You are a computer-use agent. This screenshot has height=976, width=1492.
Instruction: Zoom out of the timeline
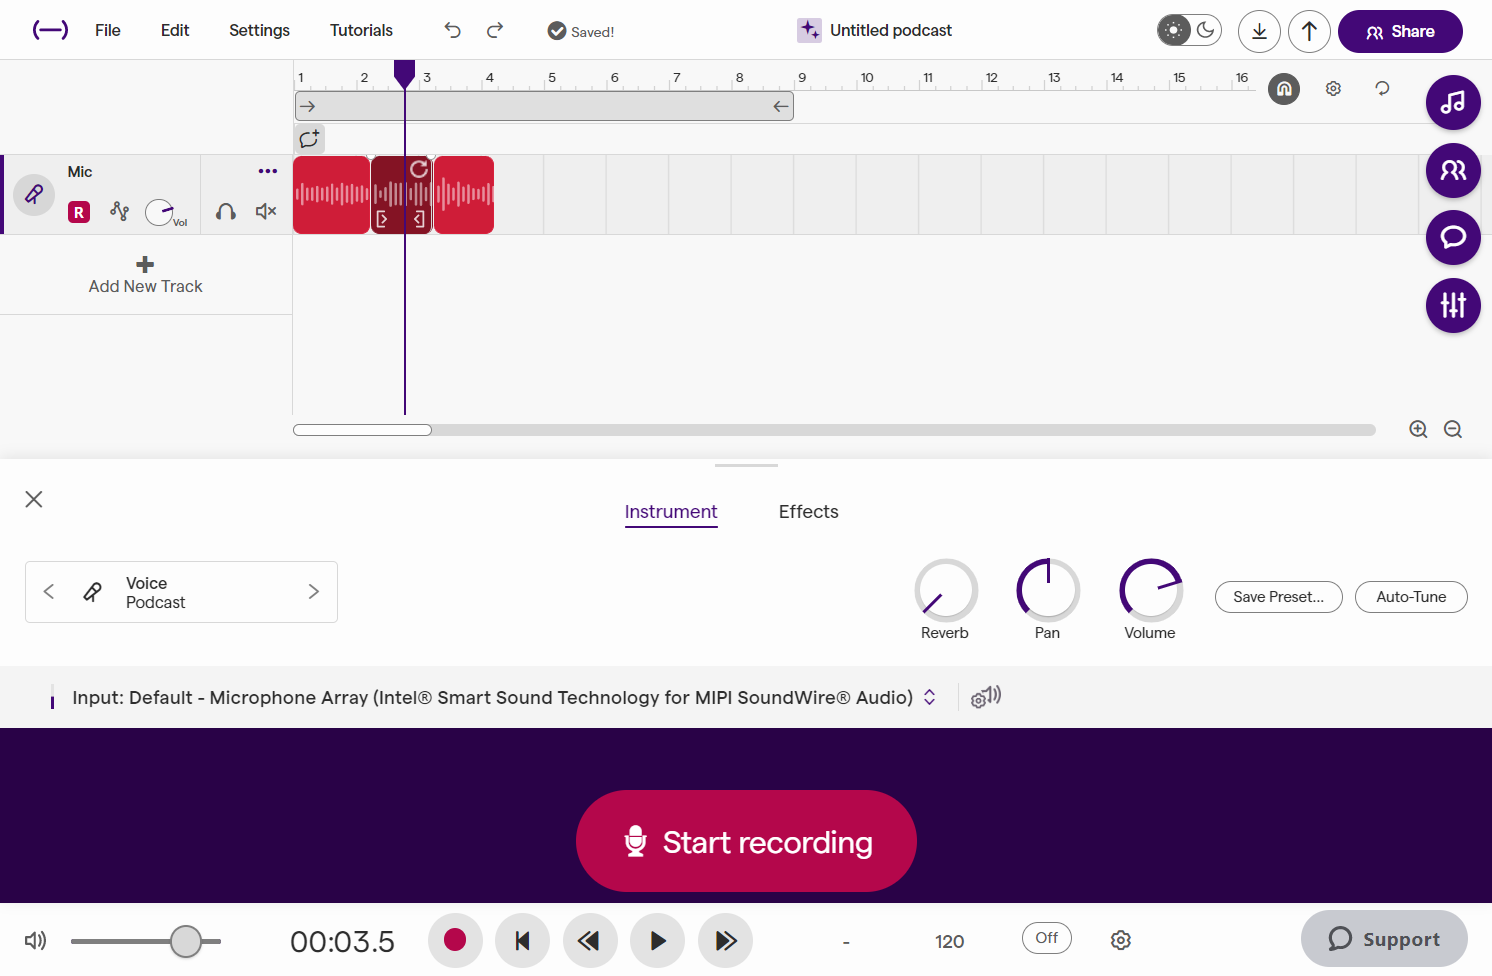pos(1453,429)
